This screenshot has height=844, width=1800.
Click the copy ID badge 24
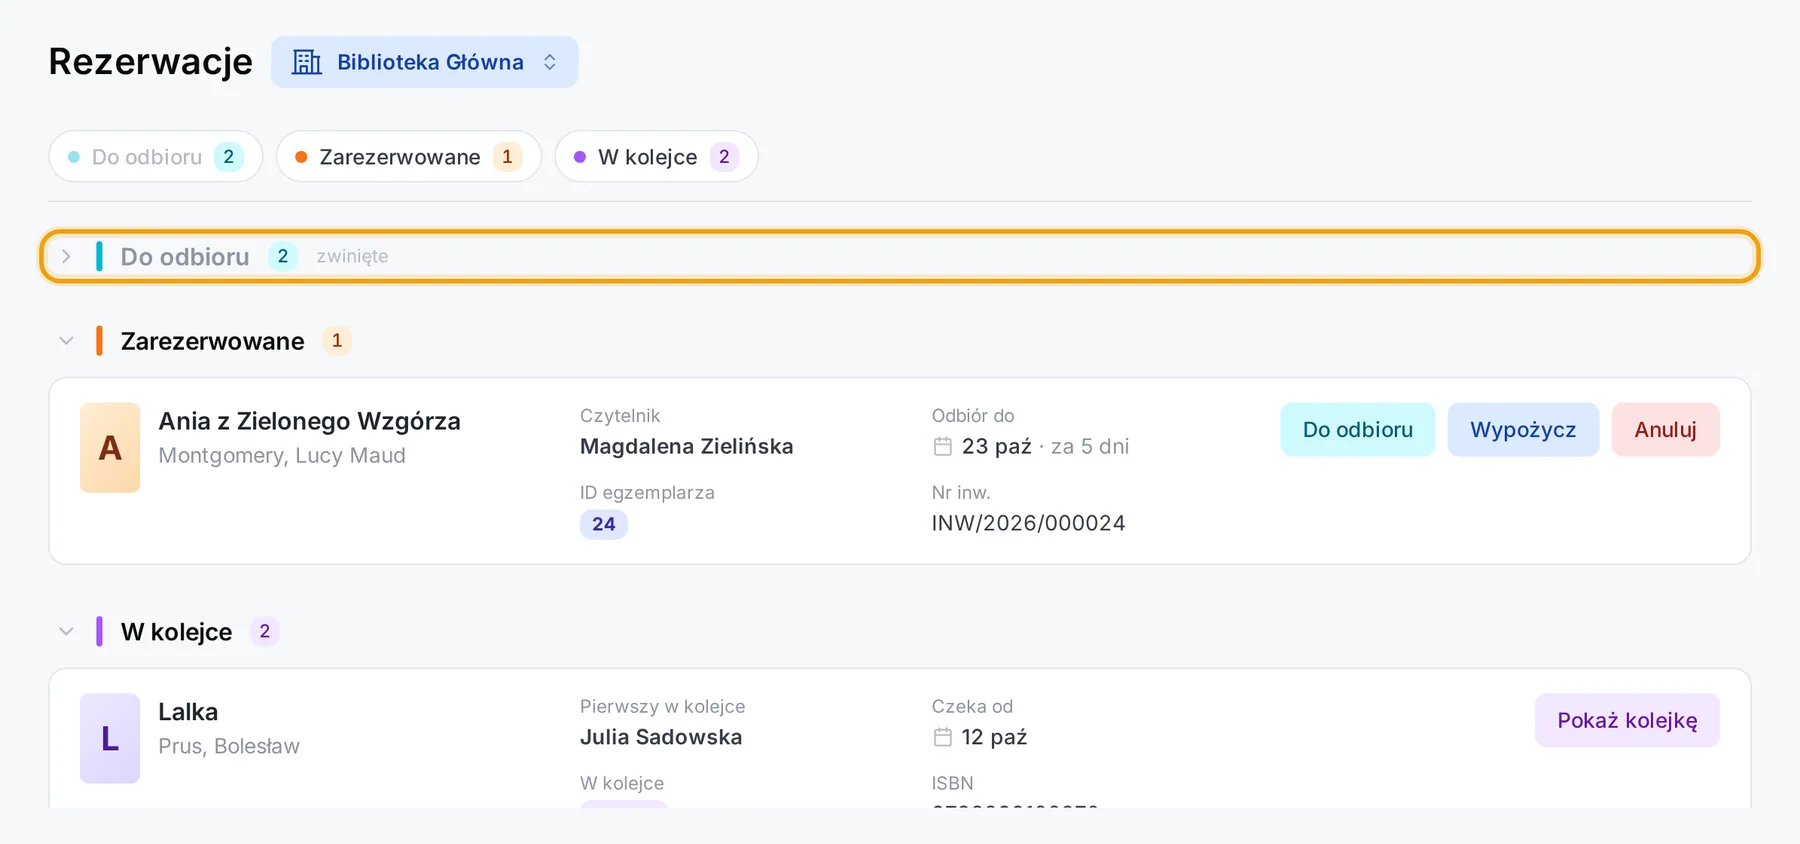(604, 524)
